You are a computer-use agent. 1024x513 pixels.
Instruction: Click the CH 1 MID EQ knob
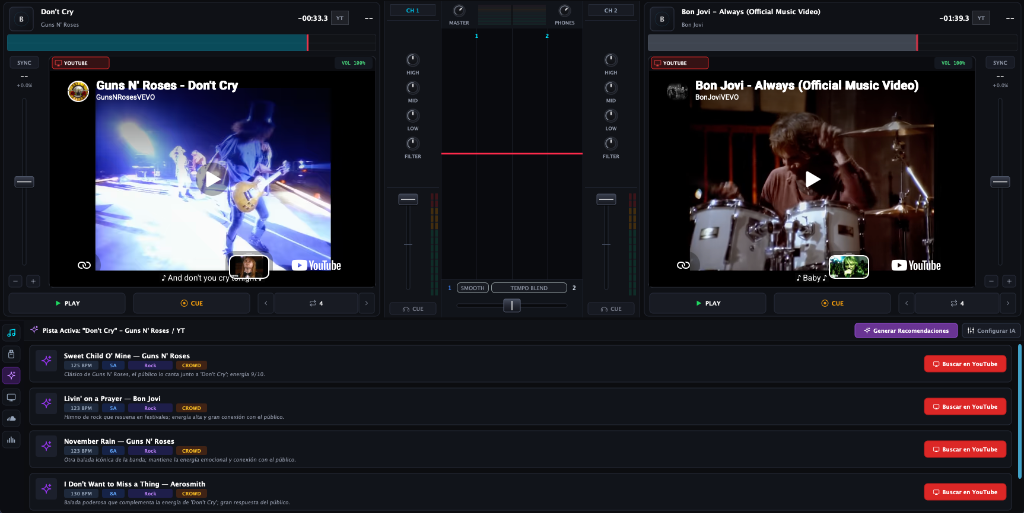point(413,87)
